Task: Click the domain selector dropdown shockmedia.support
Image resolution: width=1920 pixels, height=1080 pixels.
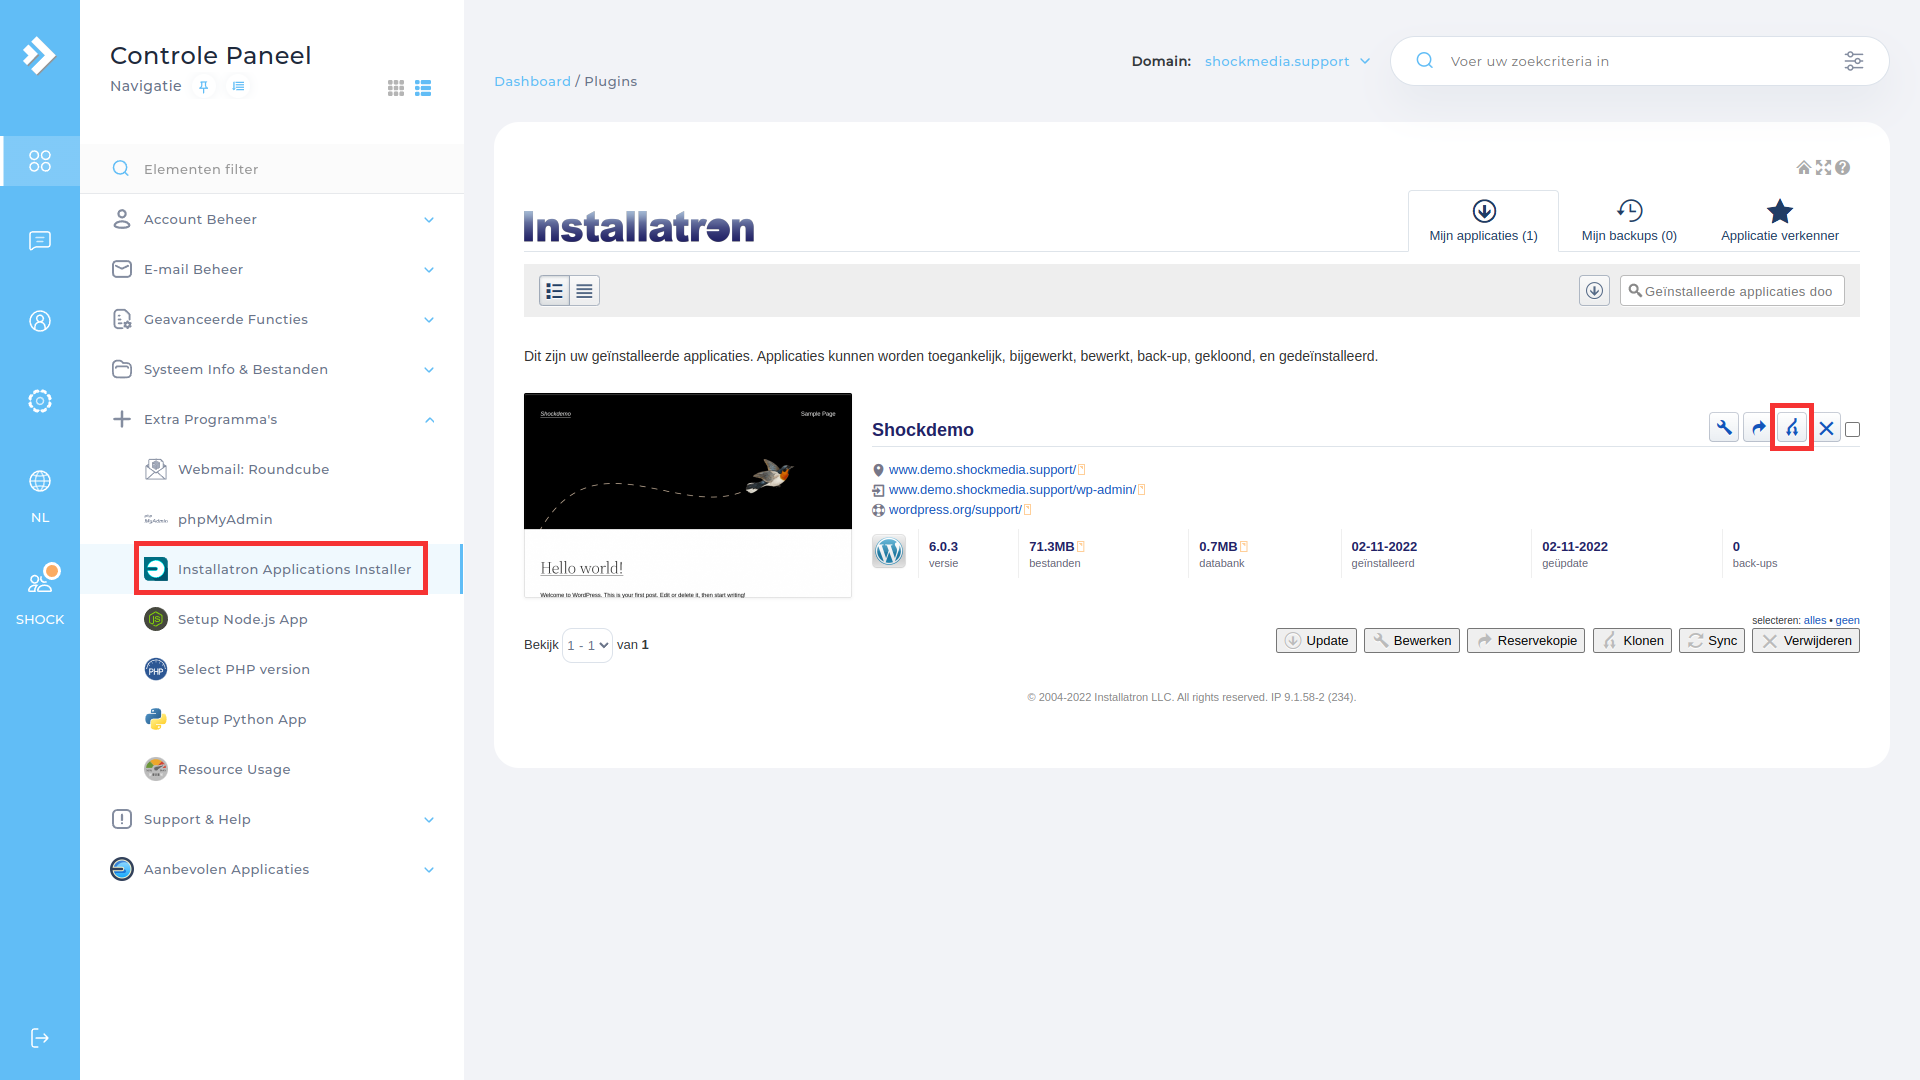Action: 1286,61
